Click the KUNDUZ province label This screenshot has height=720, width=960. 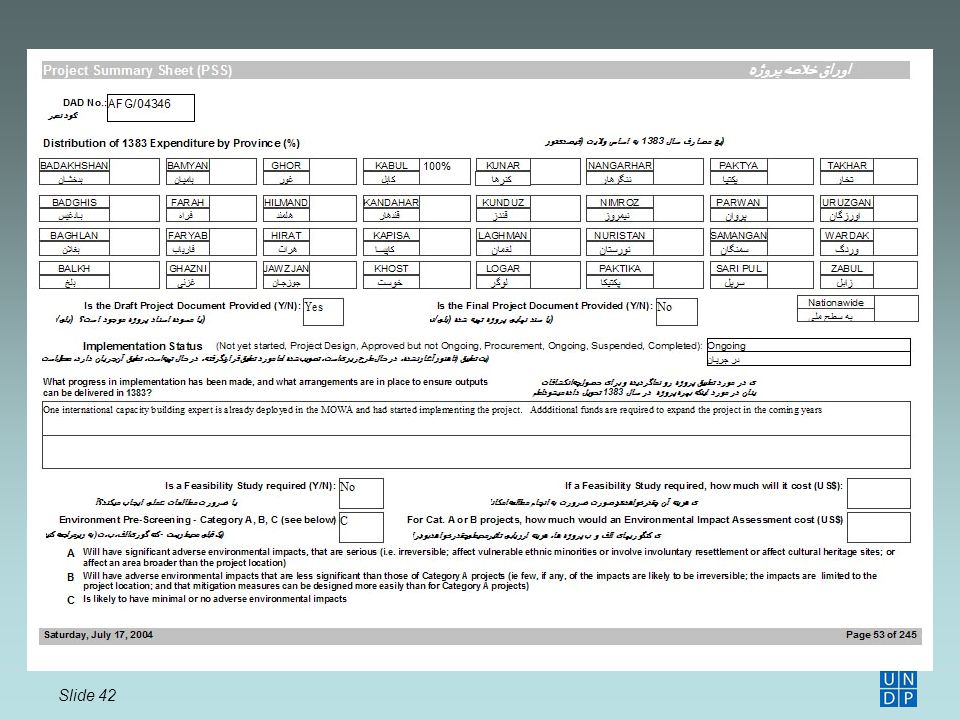(x=503, y=202)
